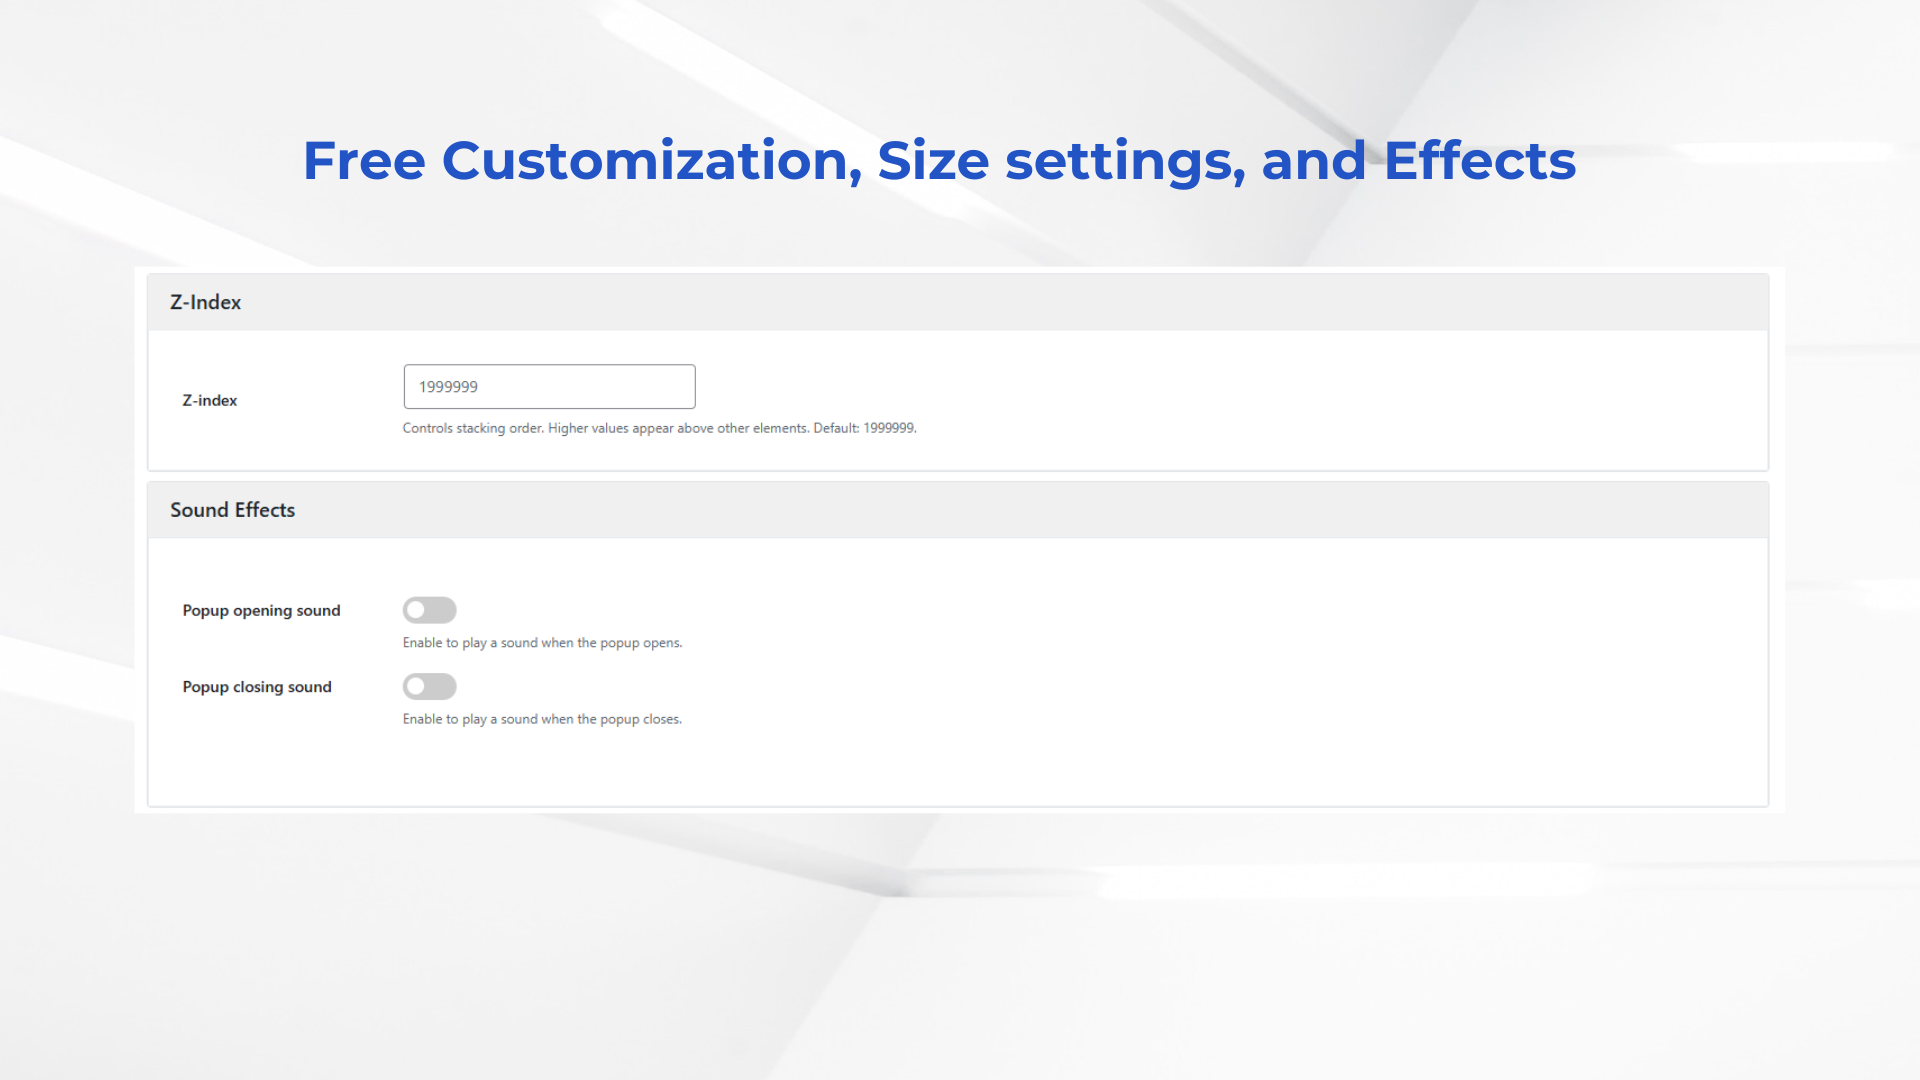Click the knob of the opening sound switch
The image size is (1920, 1080).
[416, 610]
